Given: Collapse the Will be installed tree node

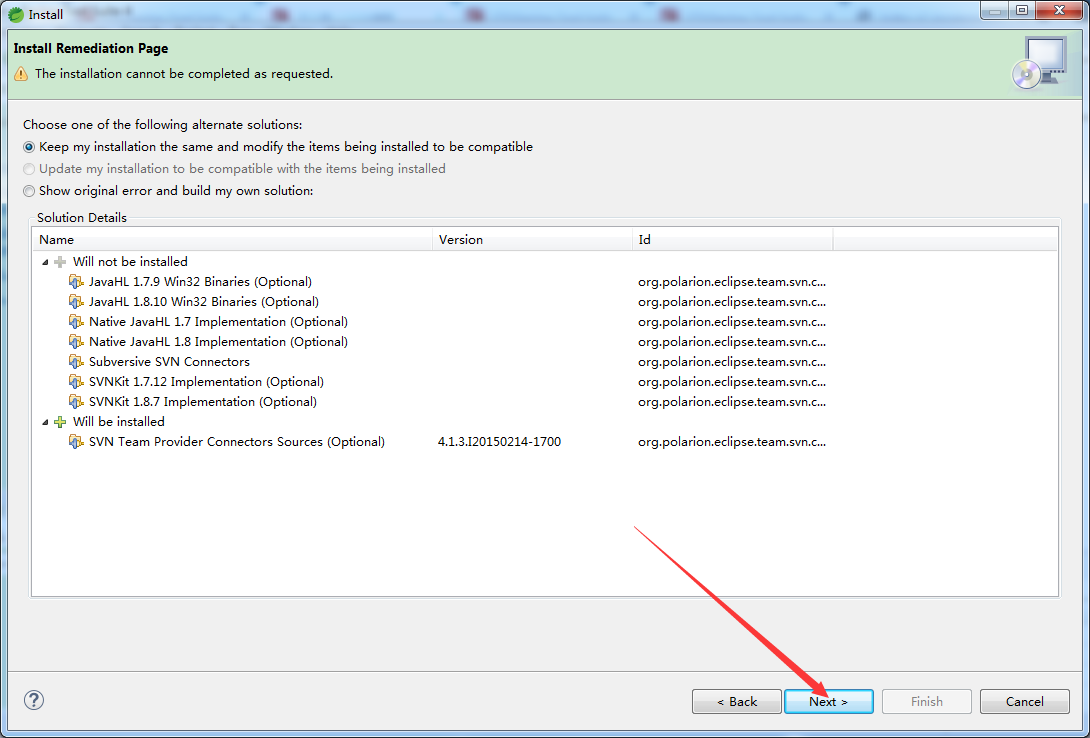Looking at the screenshot, I should click(x=44, y=421).
